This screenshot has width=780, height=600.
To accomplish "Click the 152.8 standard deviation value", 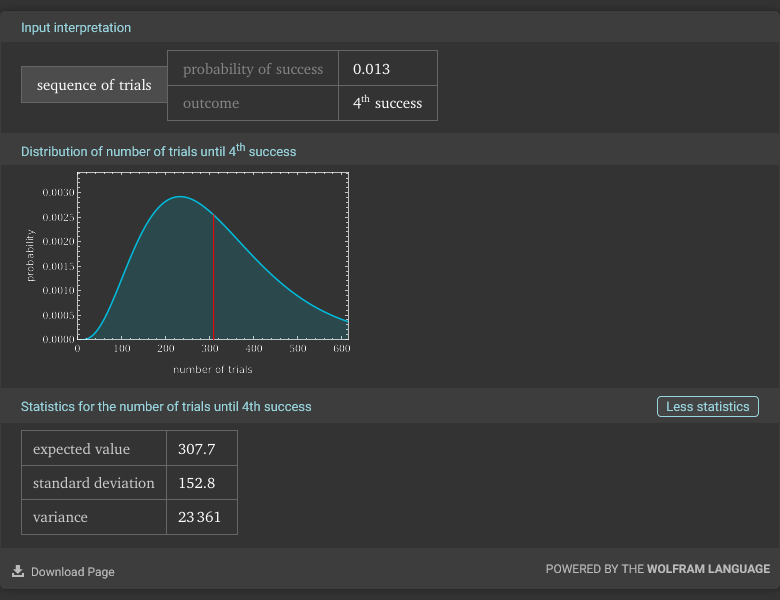I will tap(196, 483).
